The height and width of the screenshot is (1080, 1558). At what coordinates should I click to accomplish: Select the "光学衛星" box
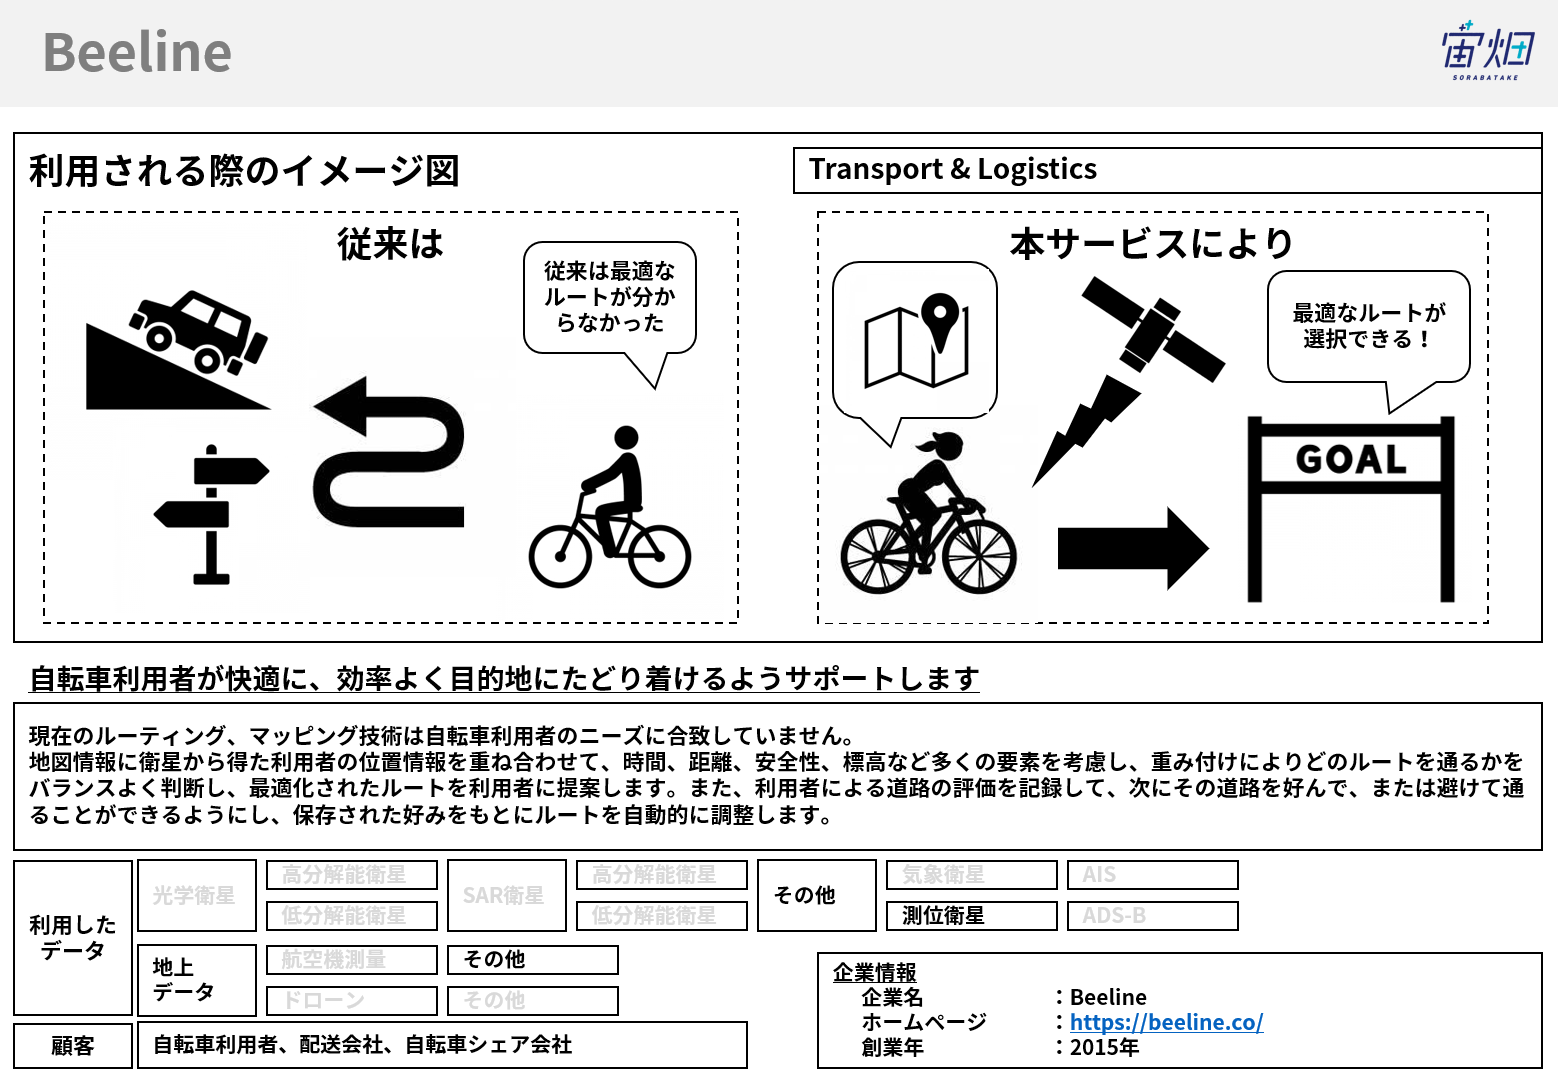tap(197, 895)
